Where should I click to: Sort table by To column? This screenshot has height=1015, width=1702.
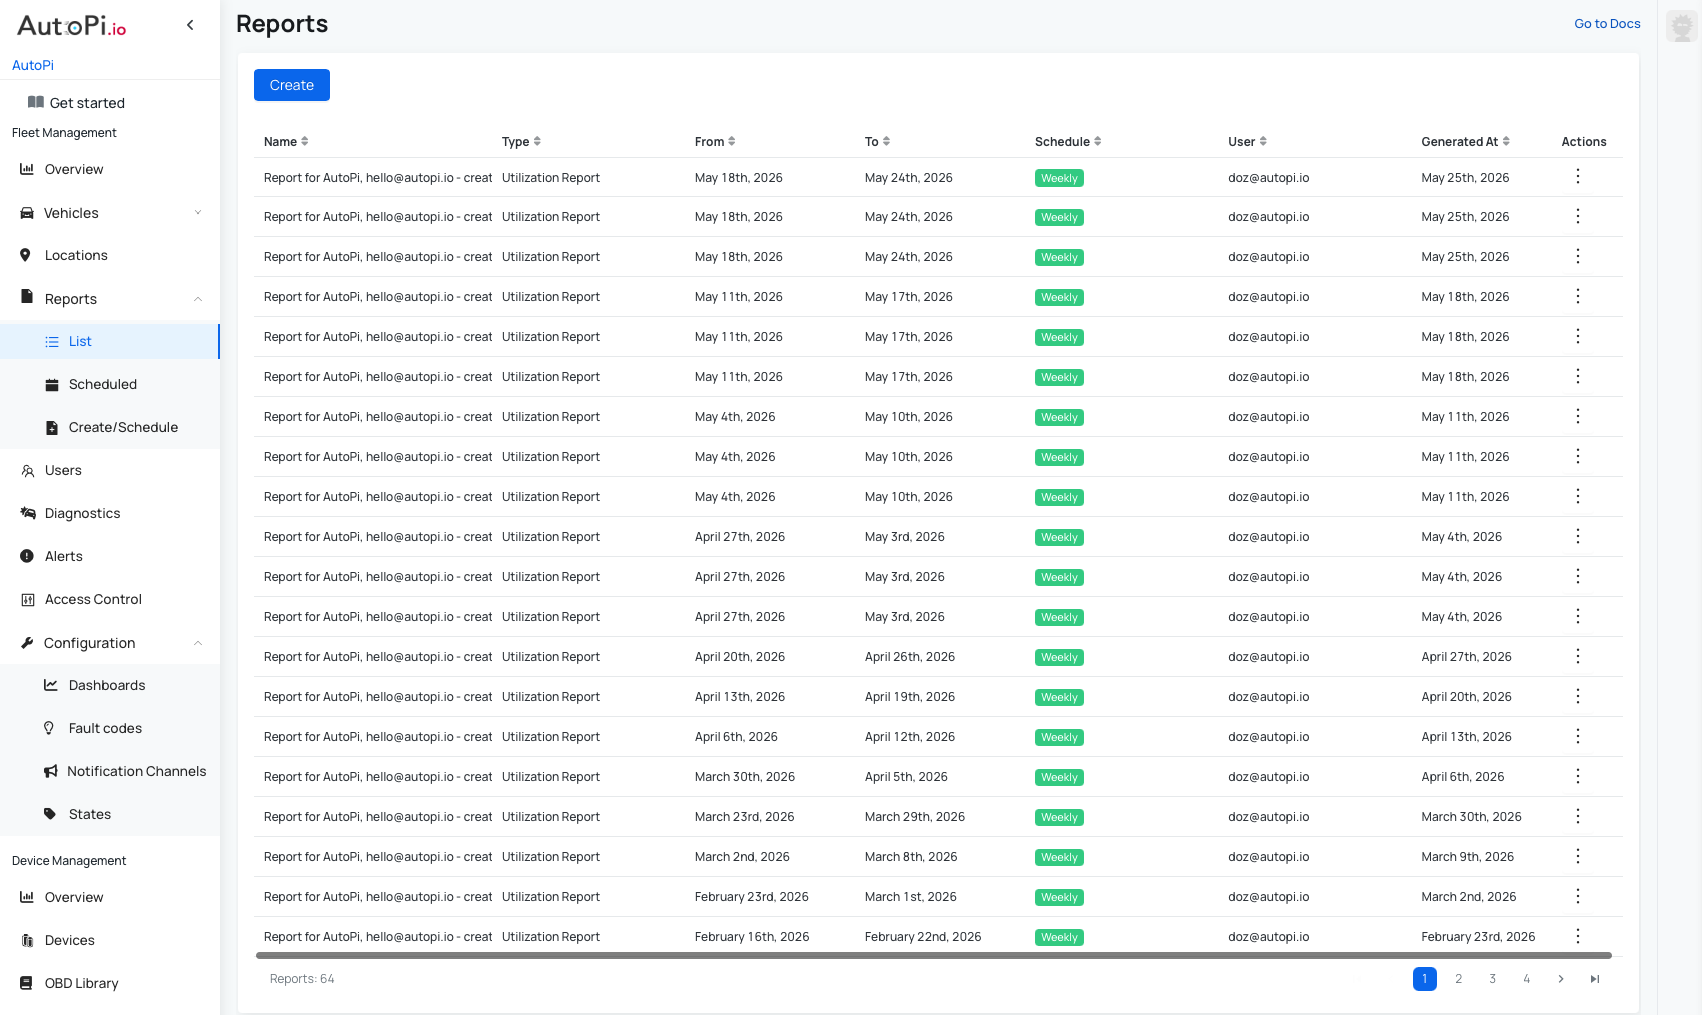pyautogui.click(x=877, y=141)
